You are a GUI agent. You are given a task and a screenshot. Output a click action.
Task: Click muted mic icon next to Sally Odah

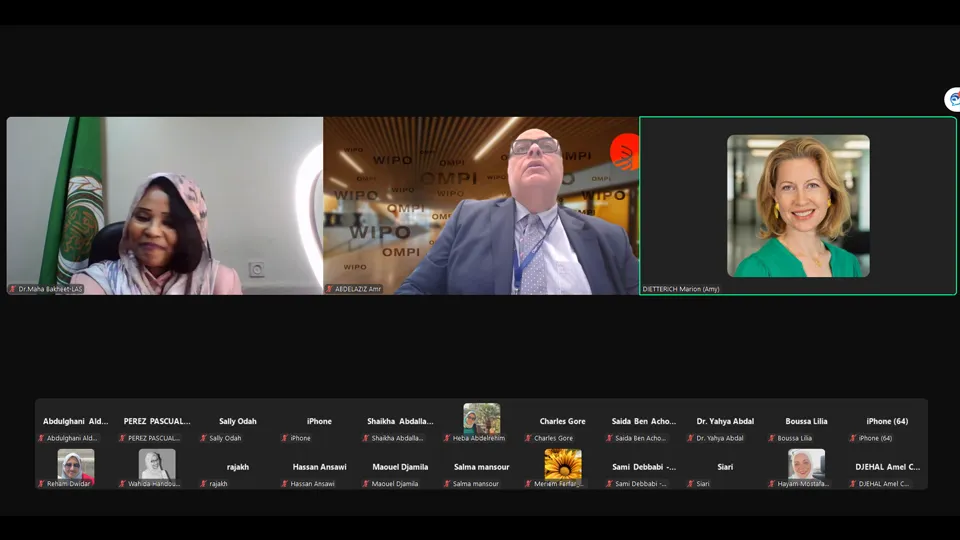(204, 438)
